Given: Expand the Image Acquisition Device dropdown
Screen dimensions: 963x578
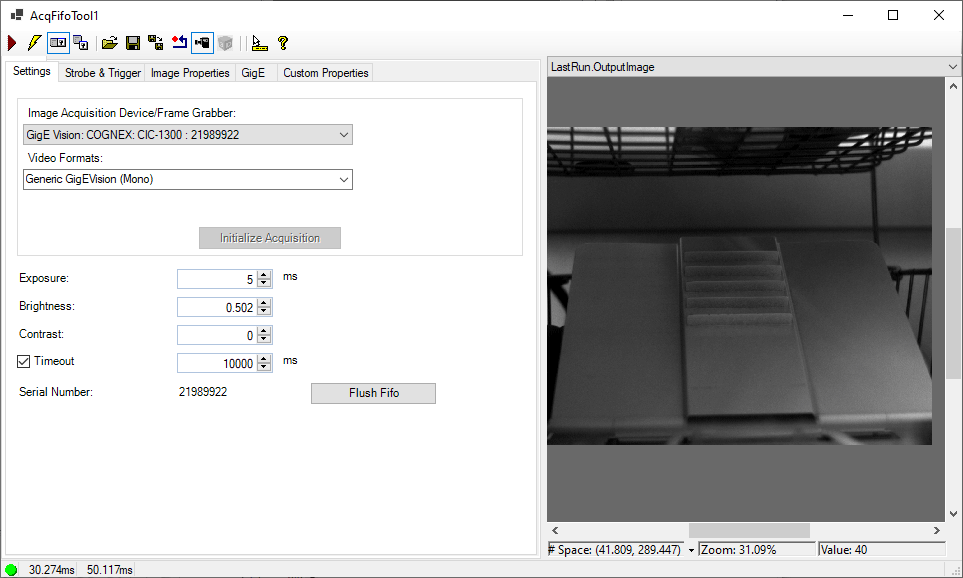Looking at the screenshot, I should [x=343, y=135].
